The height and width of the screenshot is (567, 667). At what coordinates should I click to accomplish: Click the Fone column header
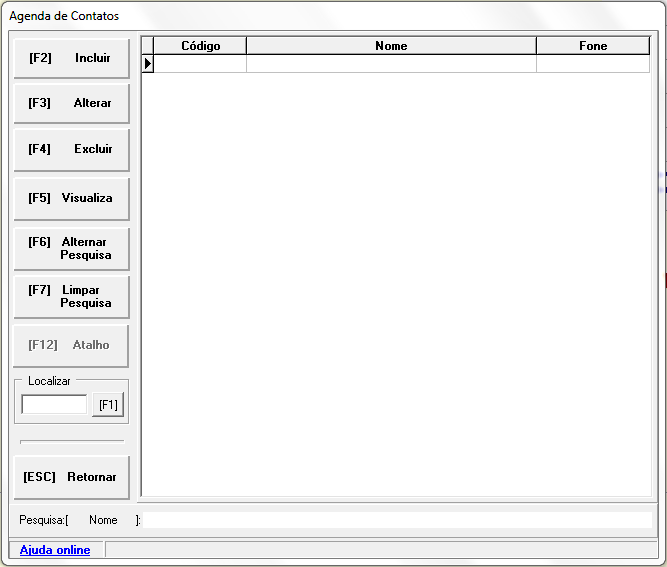593,46
